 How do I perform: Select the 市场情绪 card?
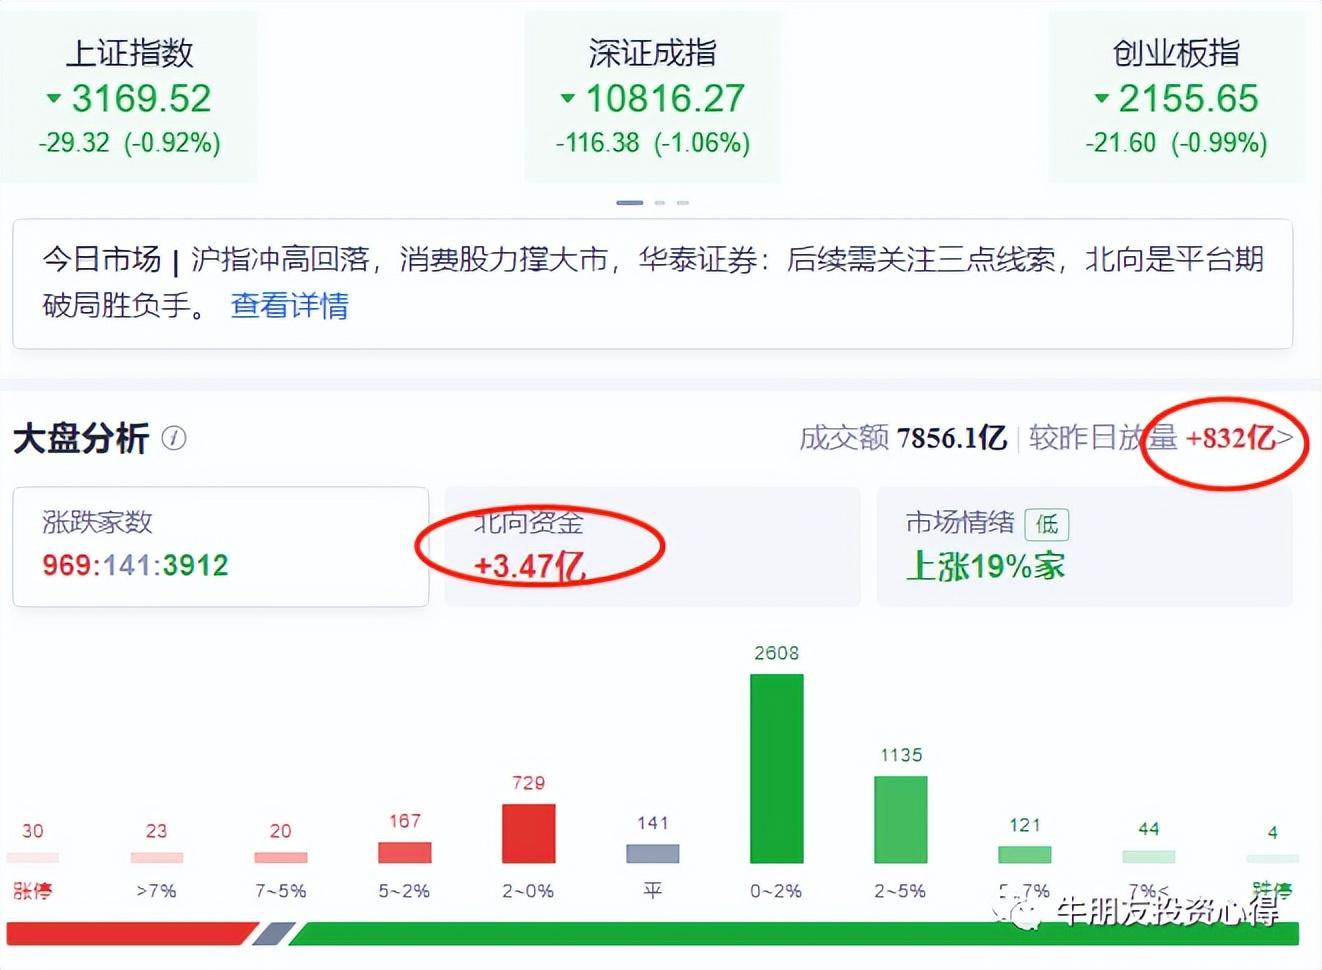click(x=1084, y=546)
